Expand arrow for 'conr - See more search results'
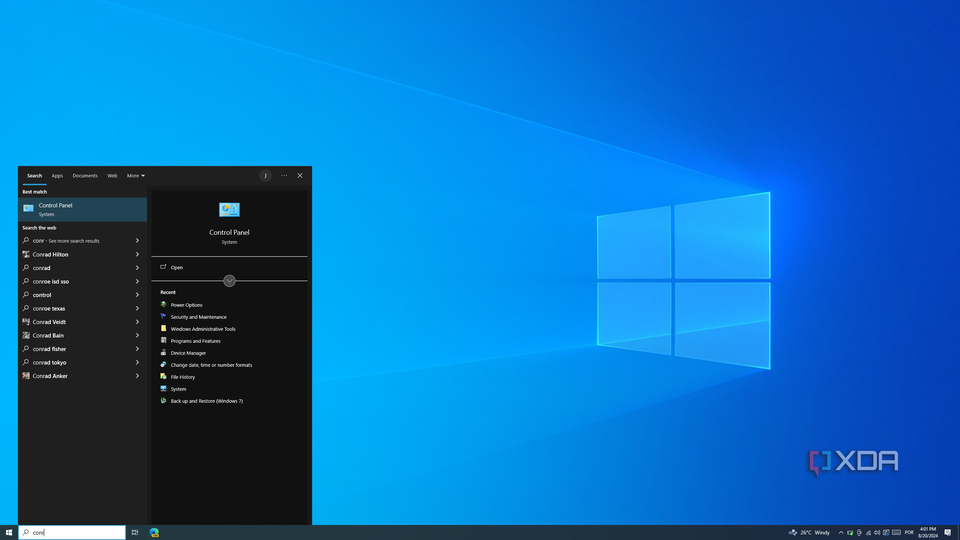The height and width of the screenshot is (540, 960). [x=137, y=241]
